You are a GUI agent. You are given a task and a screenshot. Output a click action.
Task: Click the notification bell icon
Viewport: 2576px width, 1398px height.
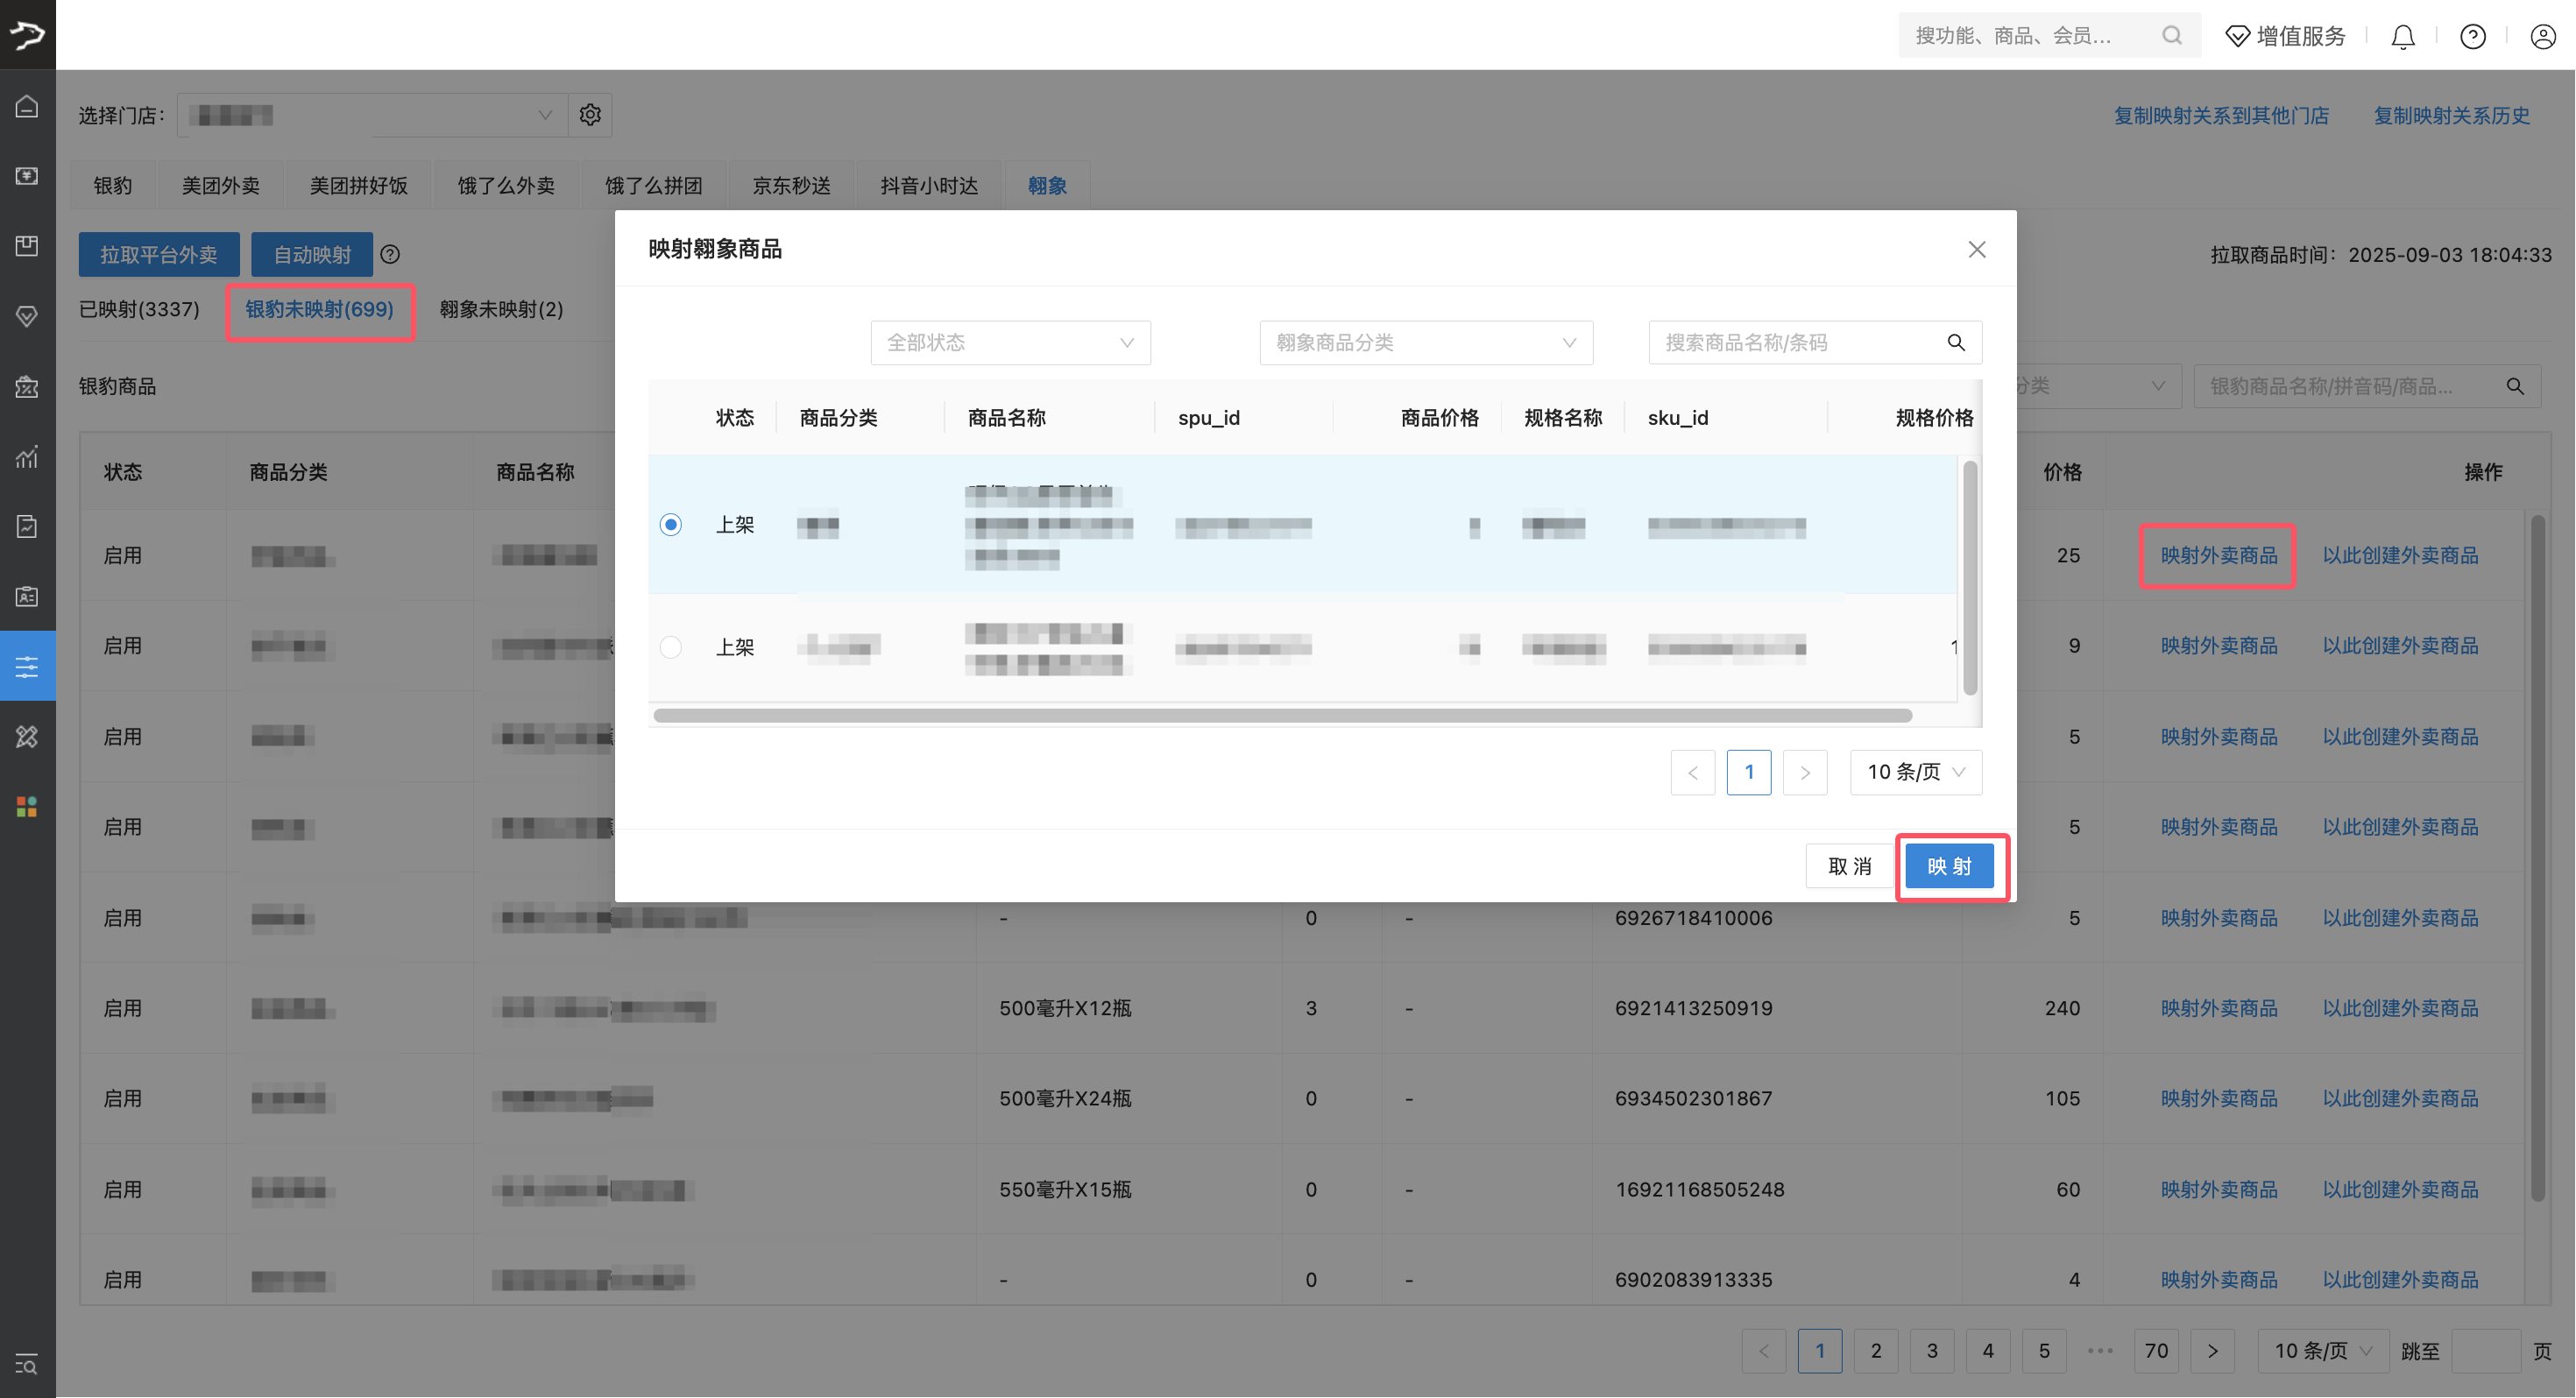(x=2402, y=37)
